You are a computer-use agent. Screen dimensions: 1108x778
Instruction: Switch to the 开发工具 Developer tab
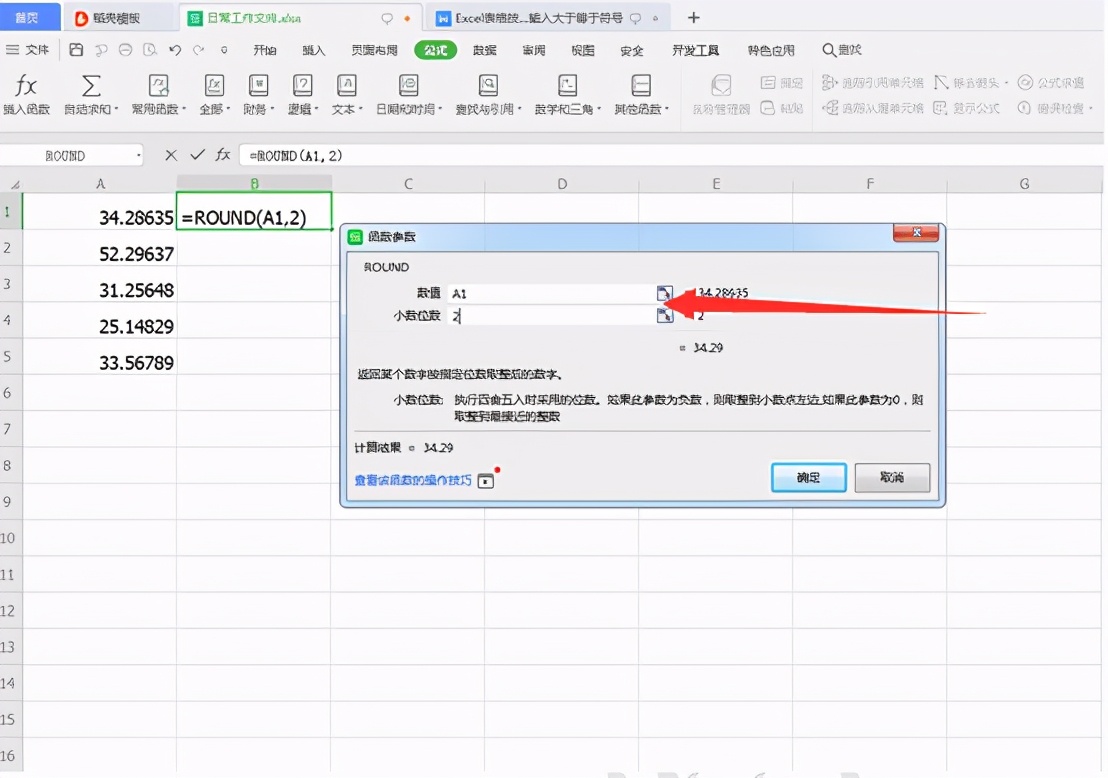695,50
